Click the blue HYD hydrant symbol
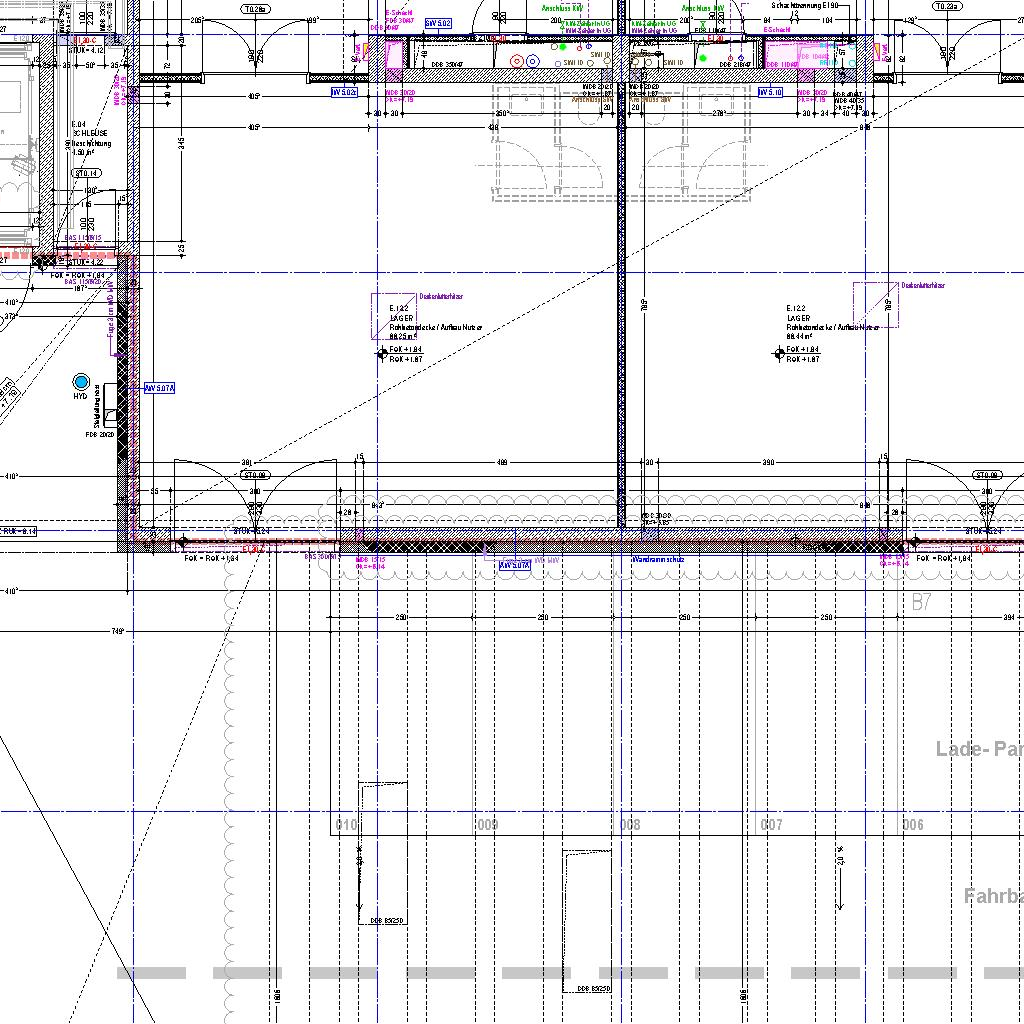The width and height of the screenshot is (1024, 1024). [81, 381]
